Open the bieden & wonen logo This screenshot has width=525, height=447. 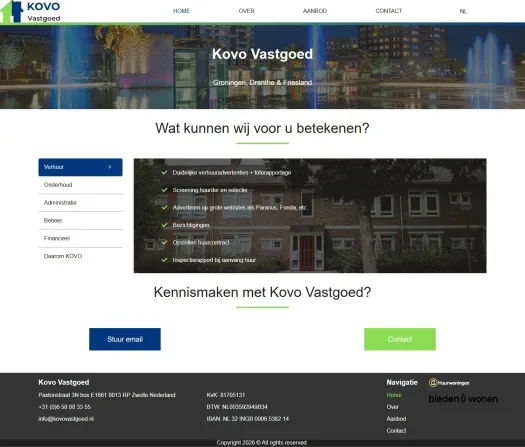463,398
